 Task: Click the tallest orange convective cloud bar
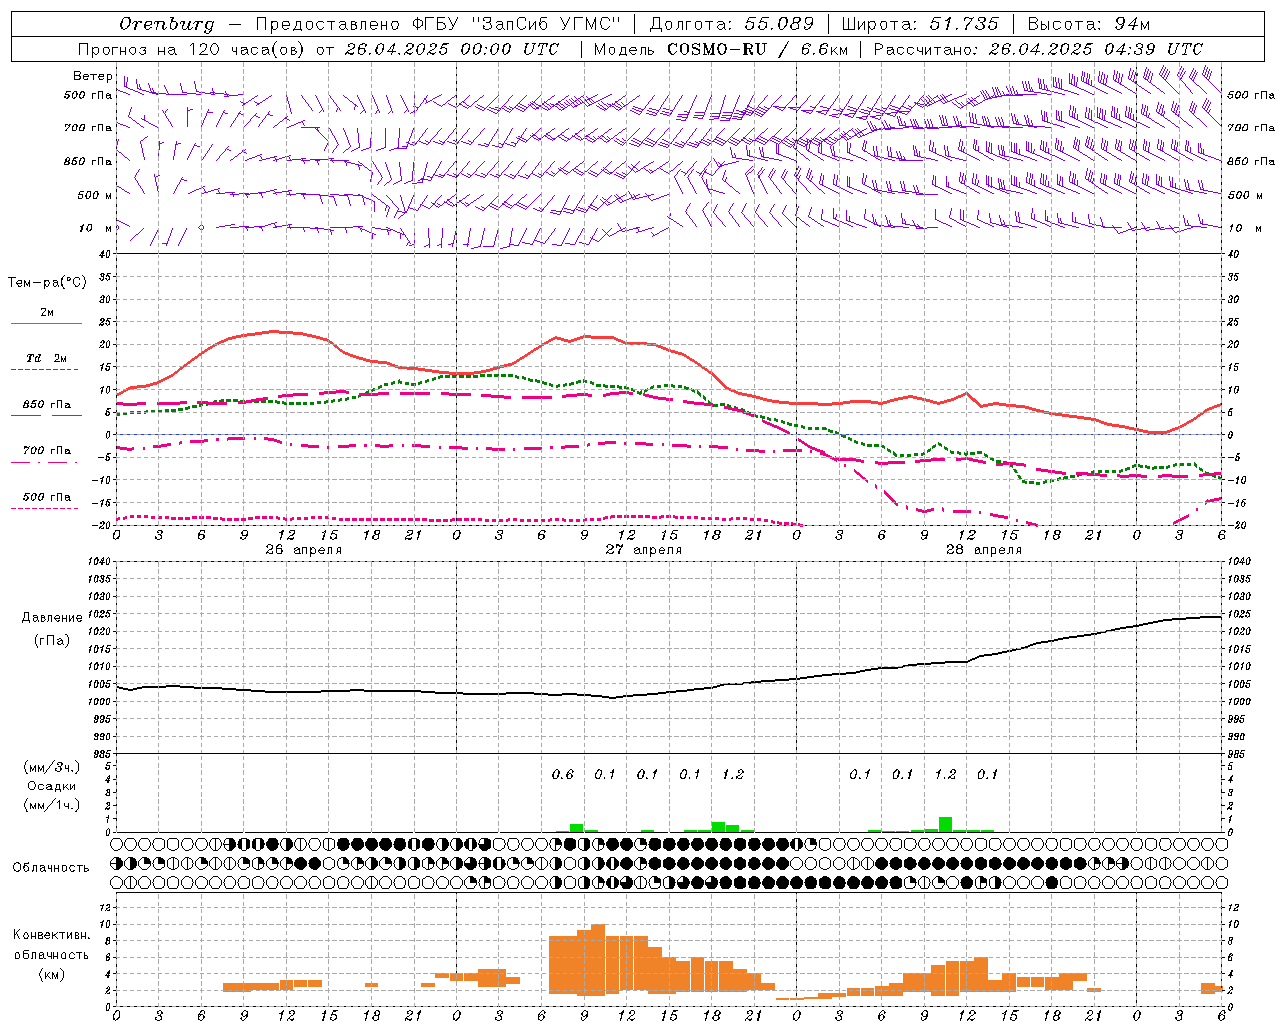coord(598,960)
